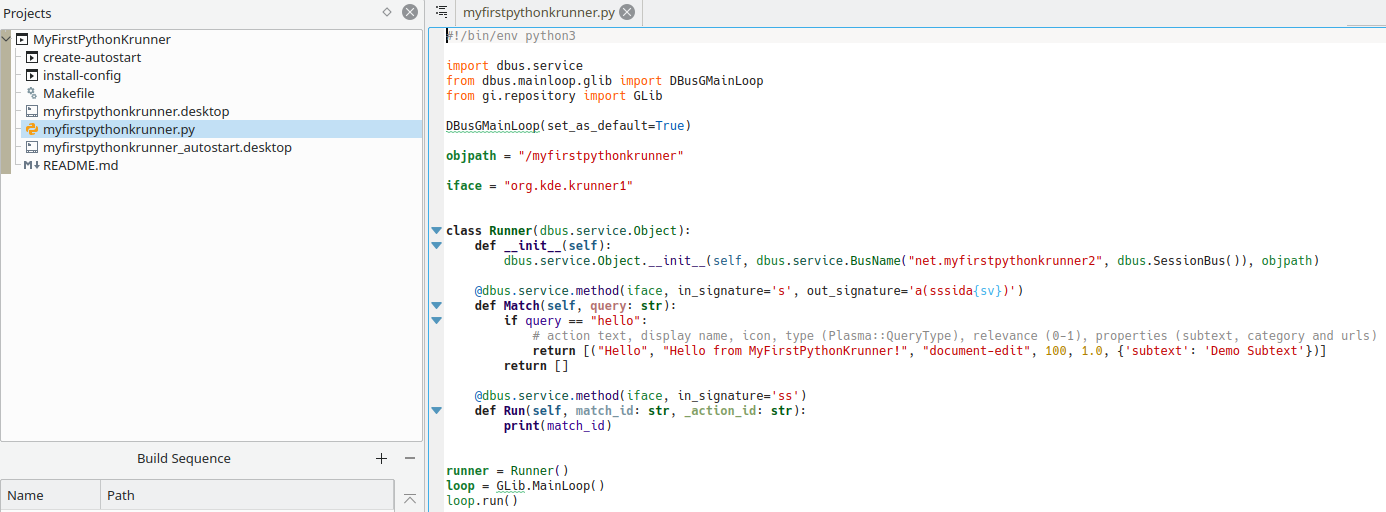The image size is (1386, 512).
Task: Click 'from dbus.mainloop.glib import DBusGMainLoop' line
Action: (x=604, y=81)
